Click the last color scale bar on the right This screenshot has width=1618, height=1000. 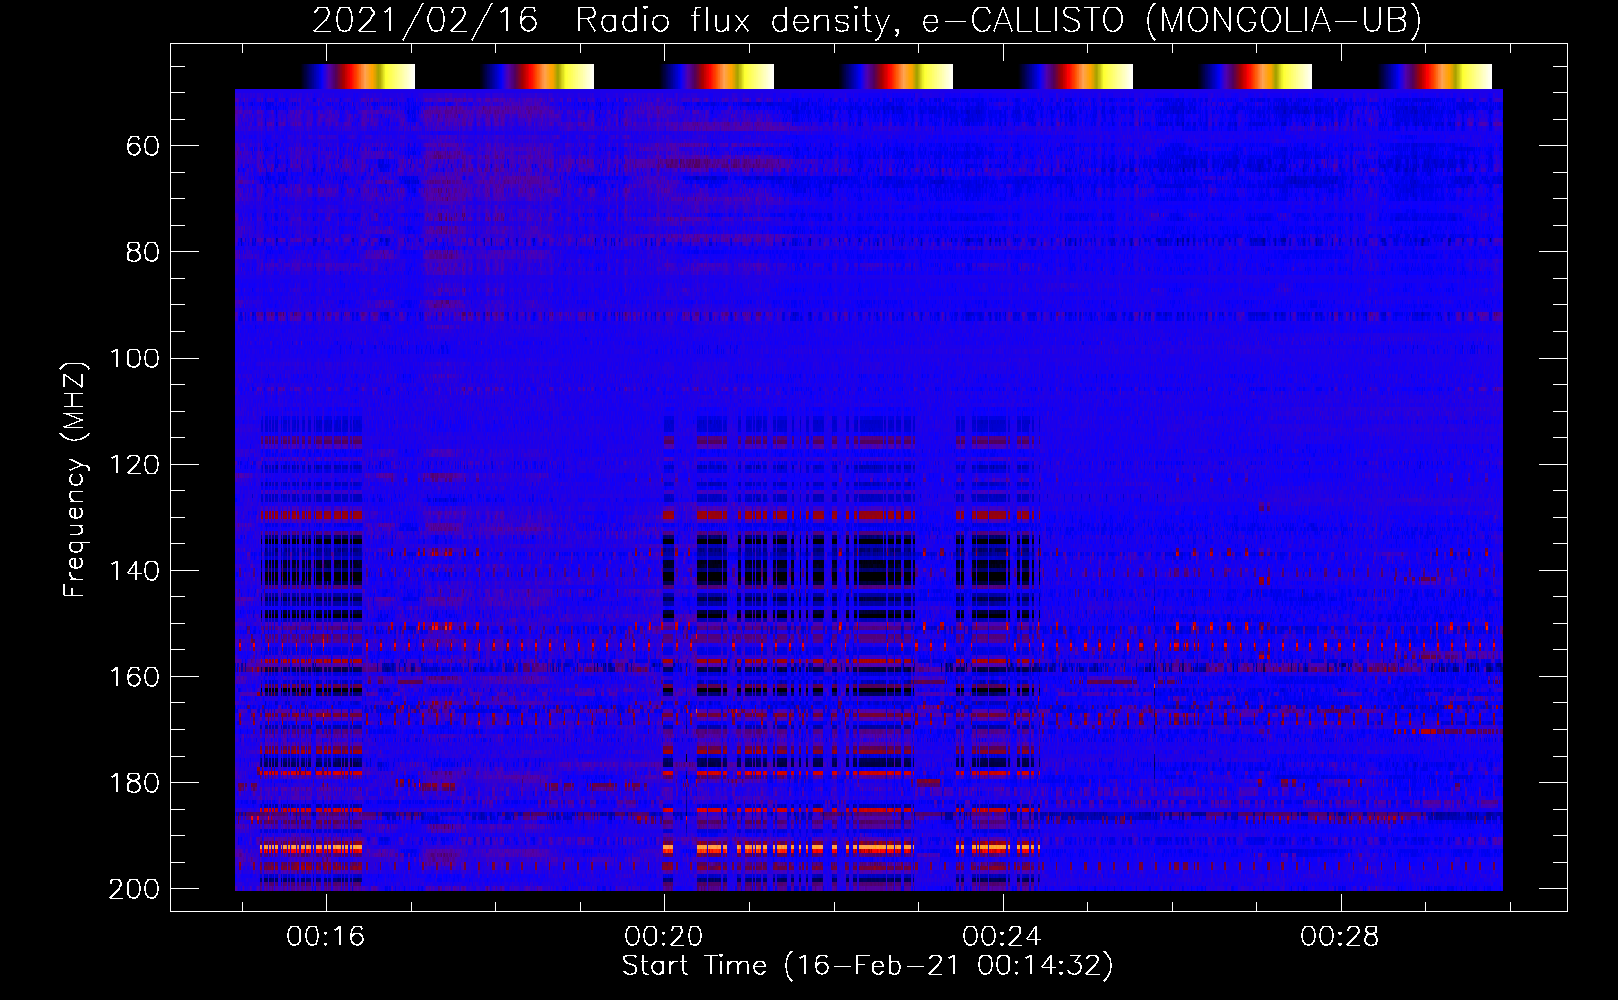pos(1436,76)
